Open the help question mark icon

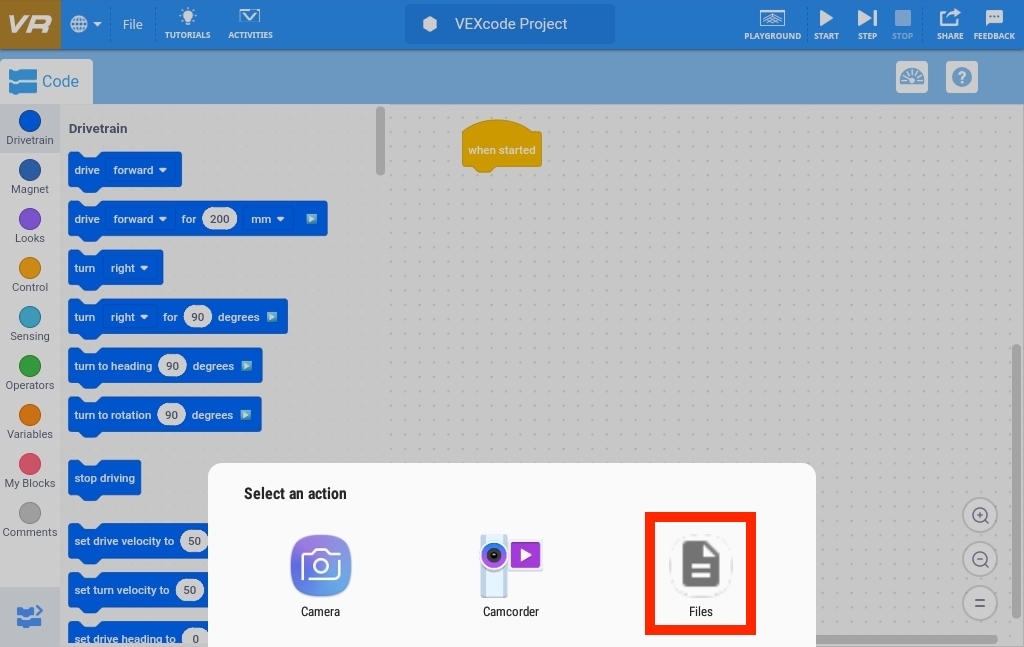(x=961, y=77)
